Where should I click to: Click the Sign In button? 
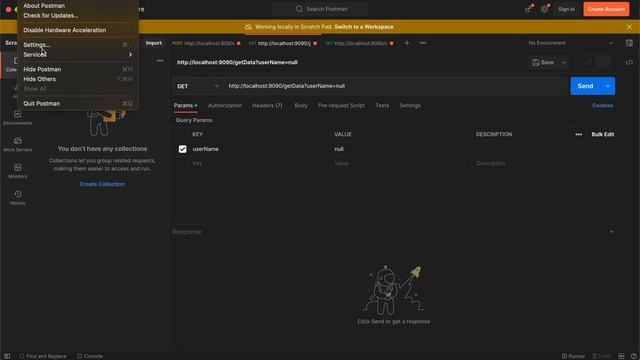pos(566,9)
